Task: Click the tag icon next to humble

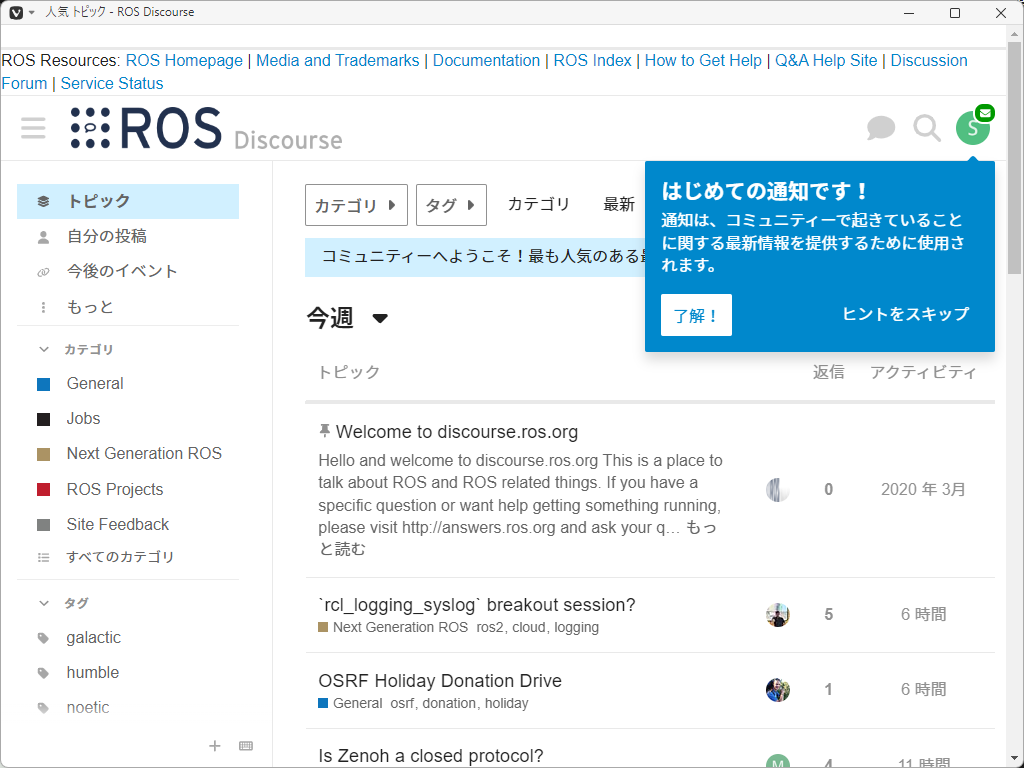Action: [43, 673]
